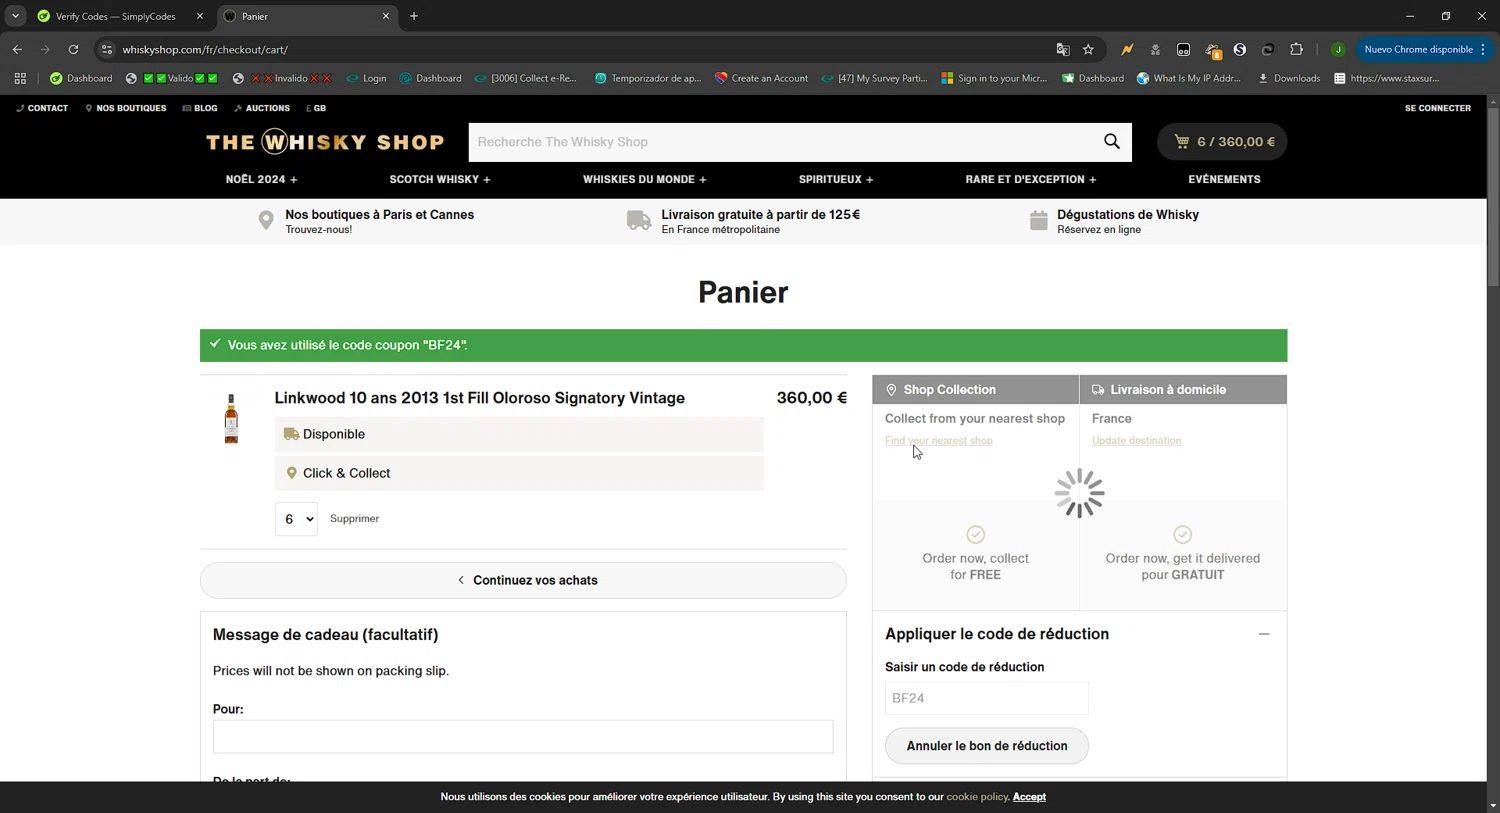Open the Chrome tab search dropdown arrow
Screen dimensions: 1500x813
(16, 16)
